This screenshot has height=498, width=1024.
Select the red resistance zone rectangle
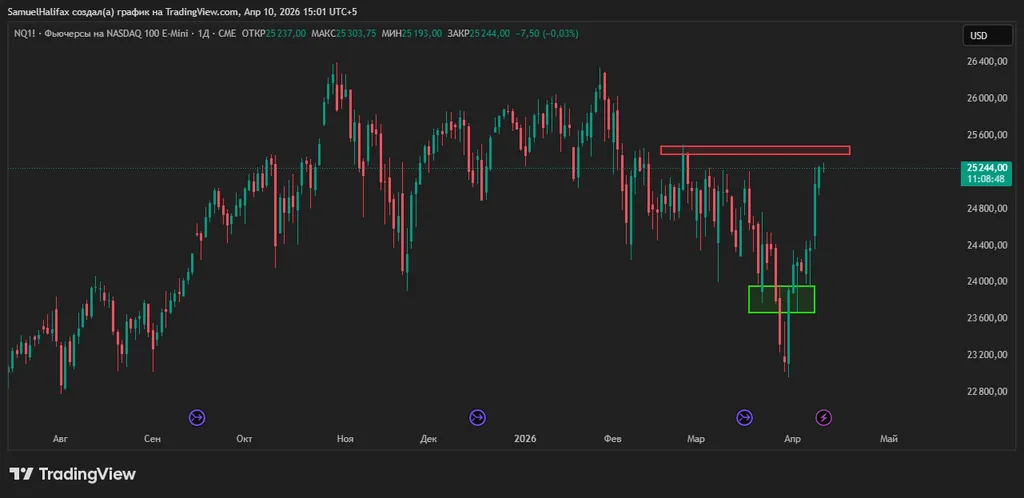point(755,151)
